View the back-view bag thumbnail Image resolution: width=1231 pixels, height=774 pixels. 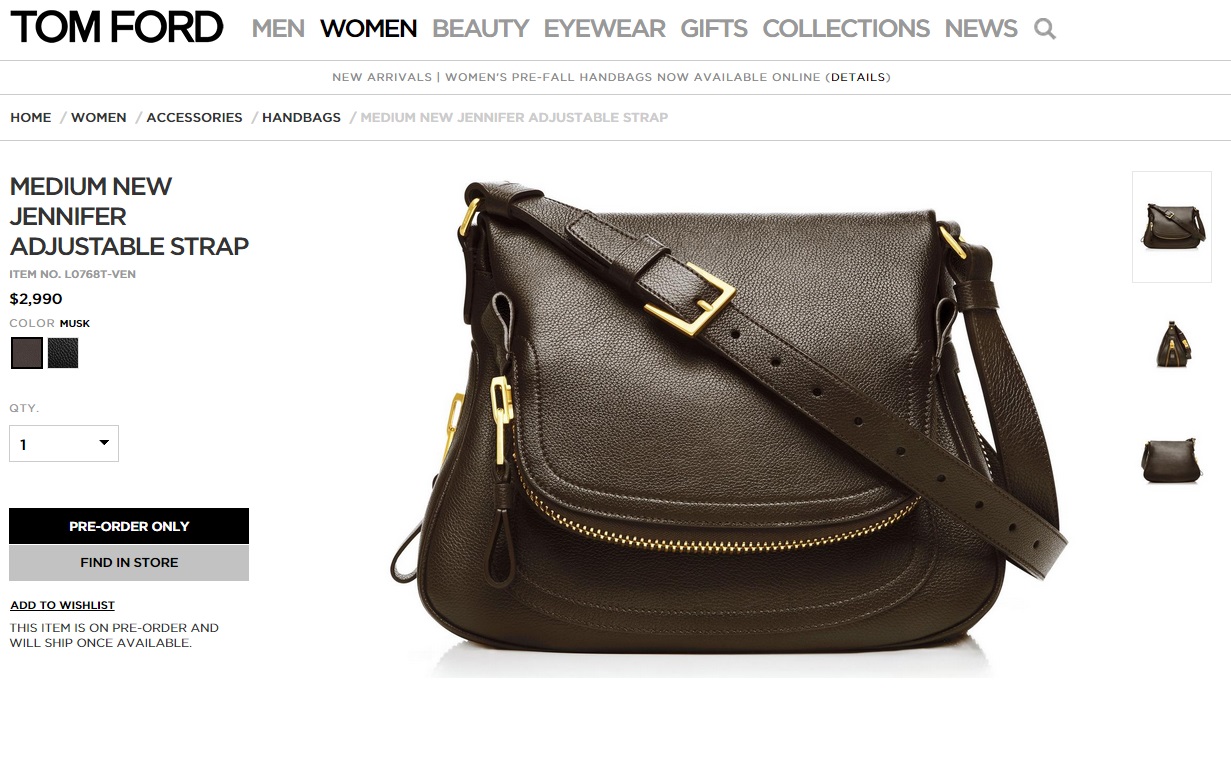[1172, 461]
